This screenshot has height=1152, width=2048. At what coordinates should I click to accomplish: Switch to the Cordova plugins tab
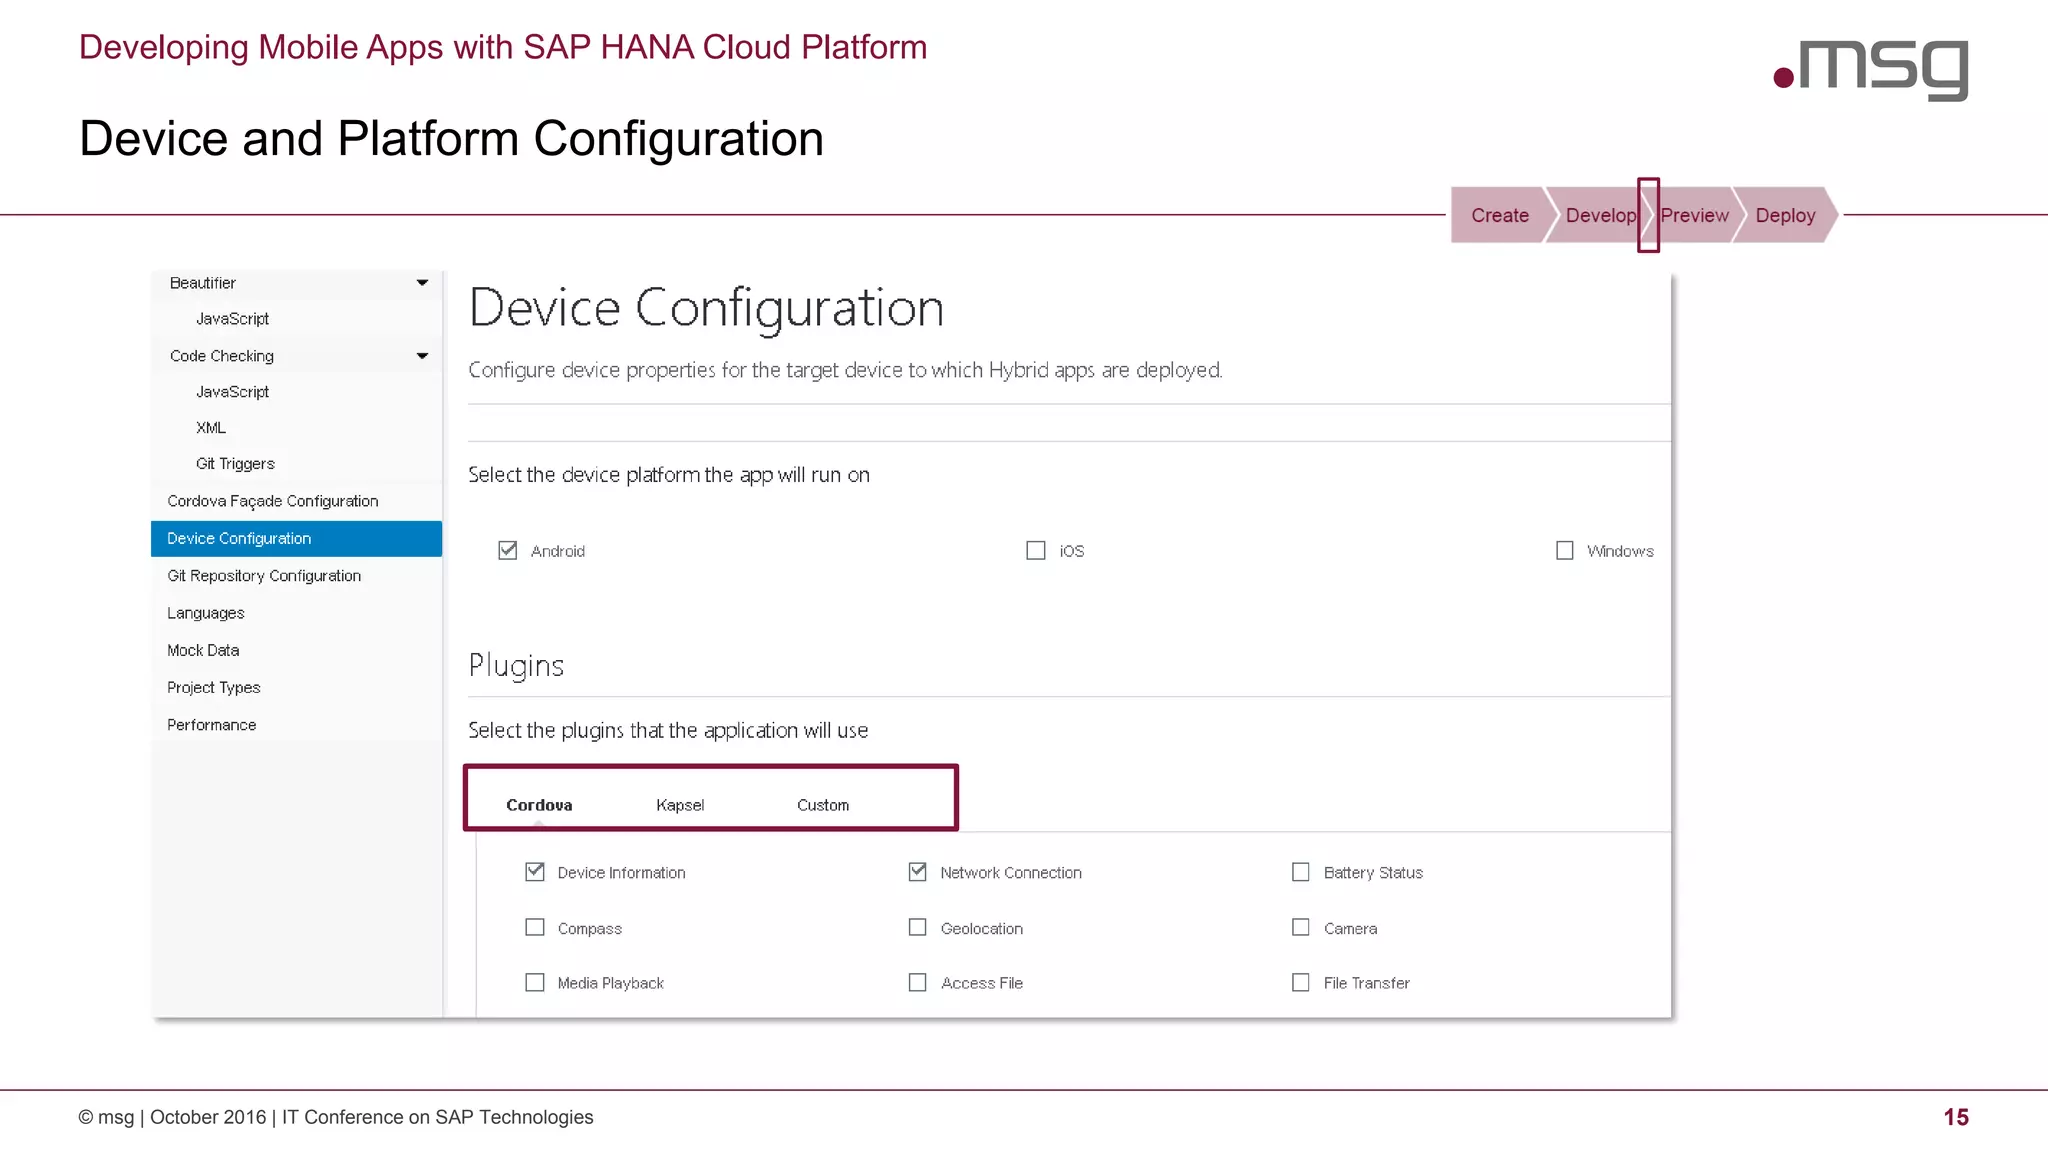[539, 805]
